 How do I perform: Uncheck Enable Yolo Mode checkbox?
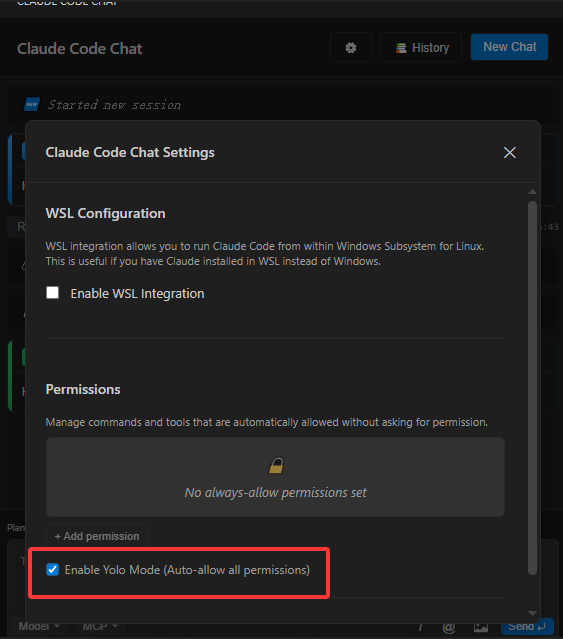(53, 569)
